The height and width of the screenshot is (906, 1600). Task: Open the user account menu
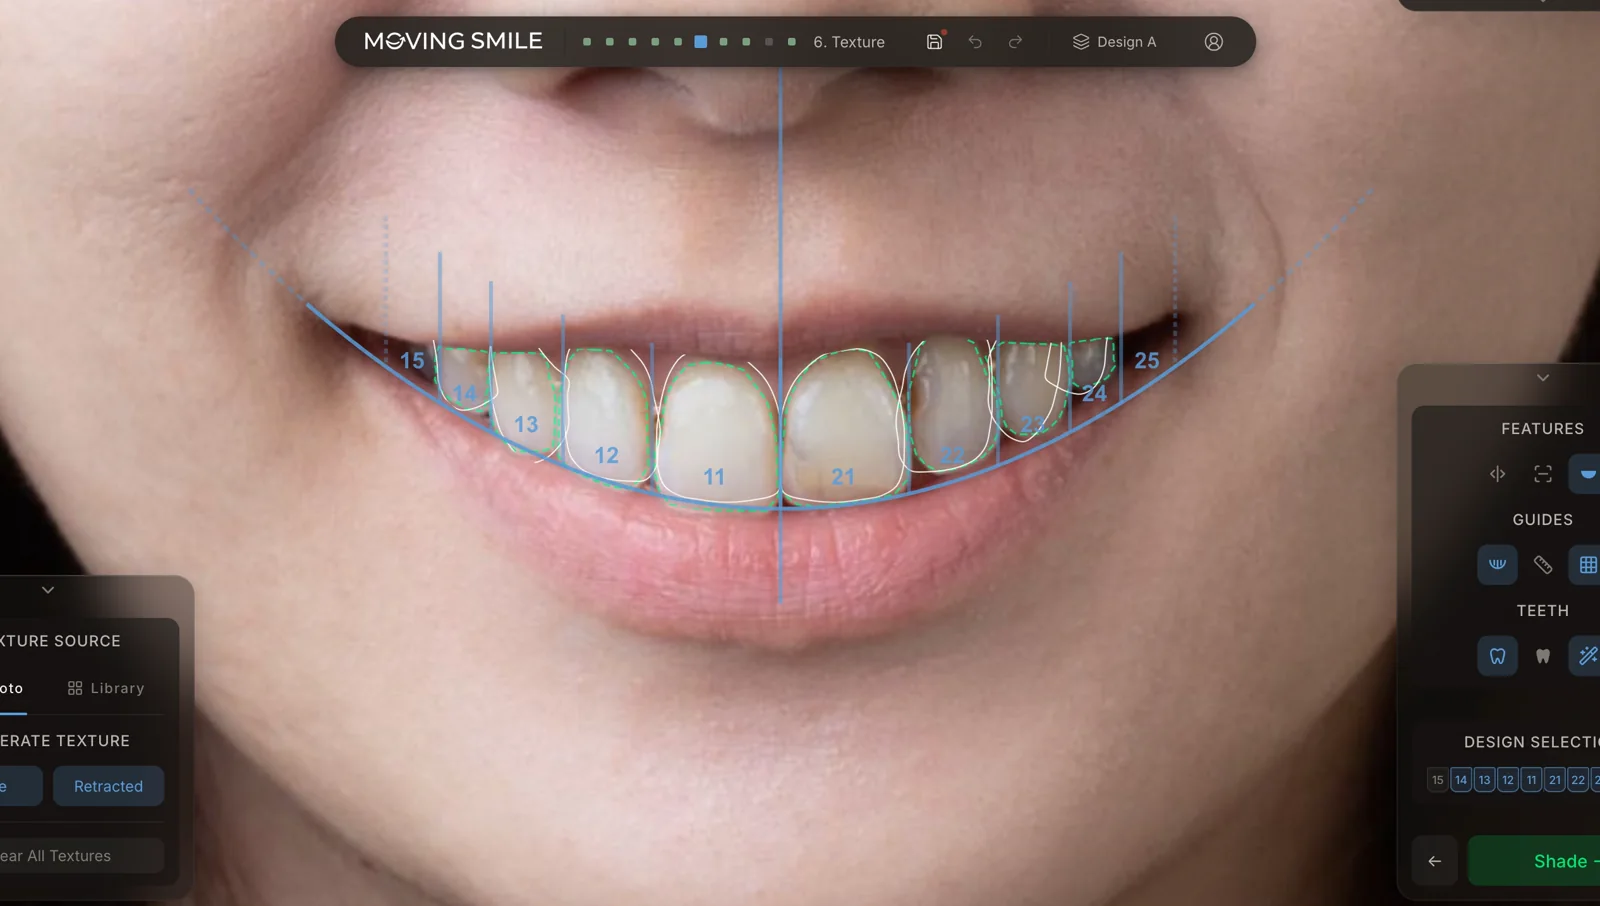pos(1213,42)
